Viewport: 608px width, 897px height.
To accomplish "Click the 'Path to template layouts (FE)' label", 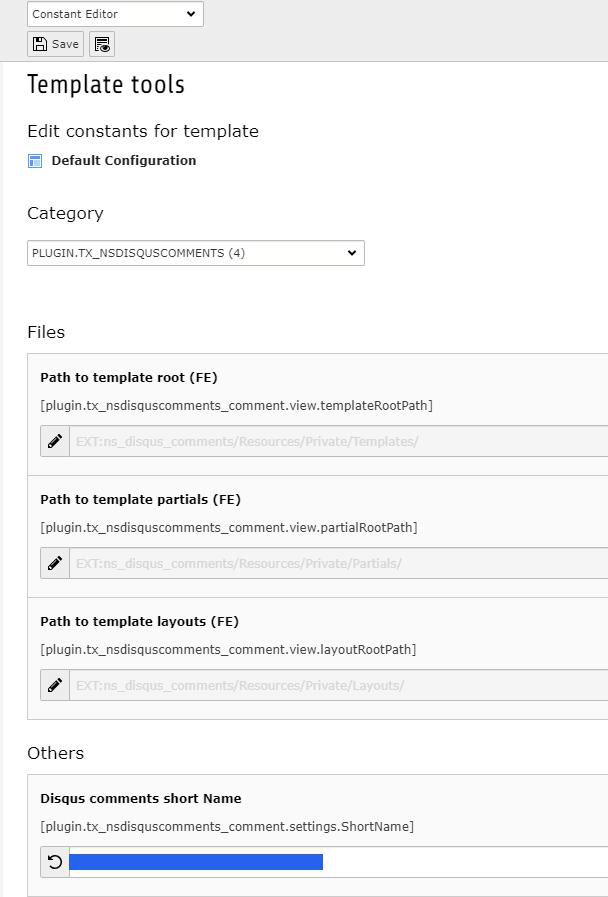I will 139,622.
